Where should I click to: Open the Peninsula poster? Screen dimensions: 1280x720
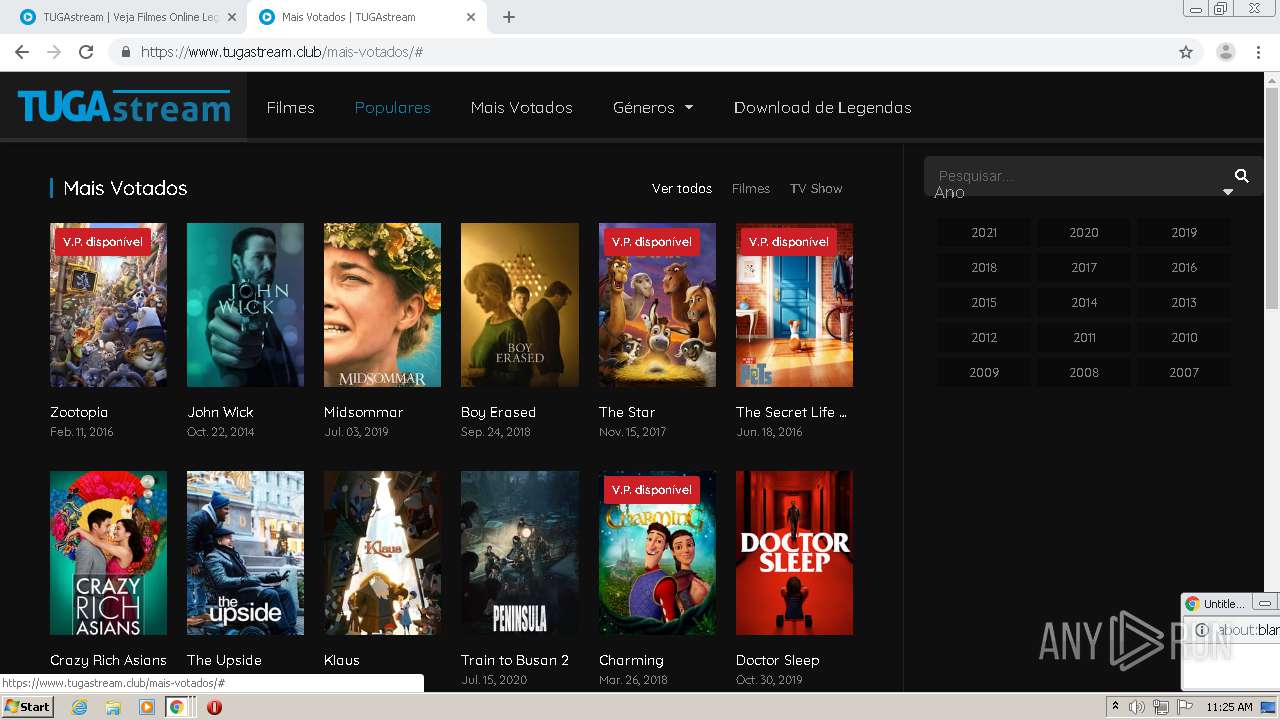519,553
